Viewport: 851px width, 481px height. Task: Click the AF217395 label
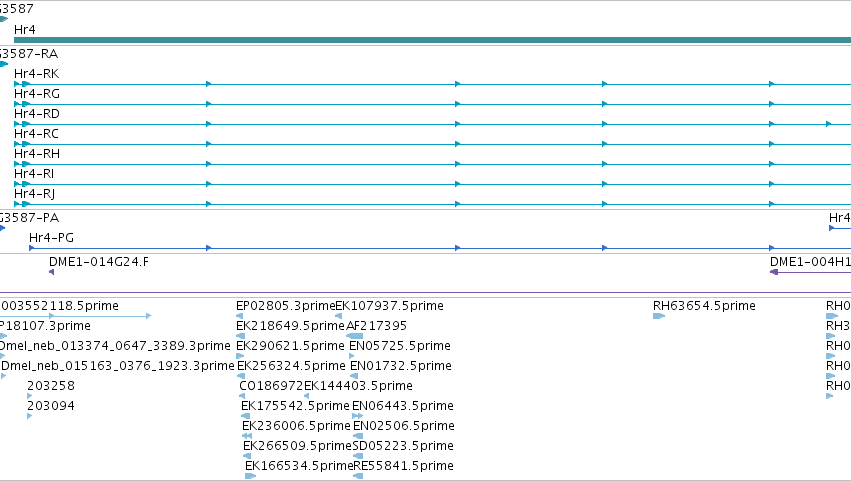377,326
